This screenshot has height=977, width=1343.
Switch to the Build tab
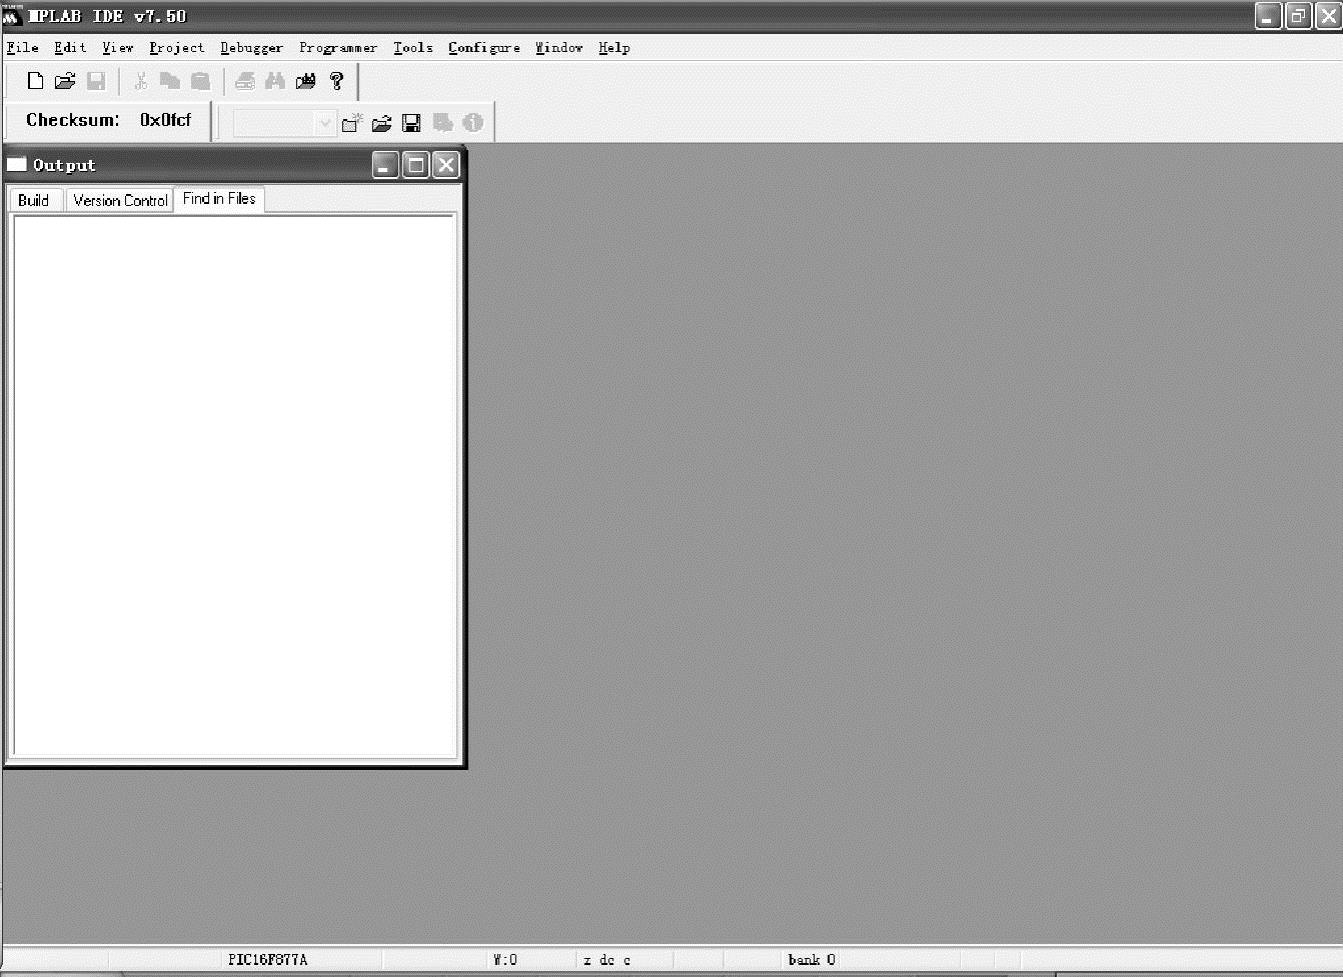pos(34,200)
